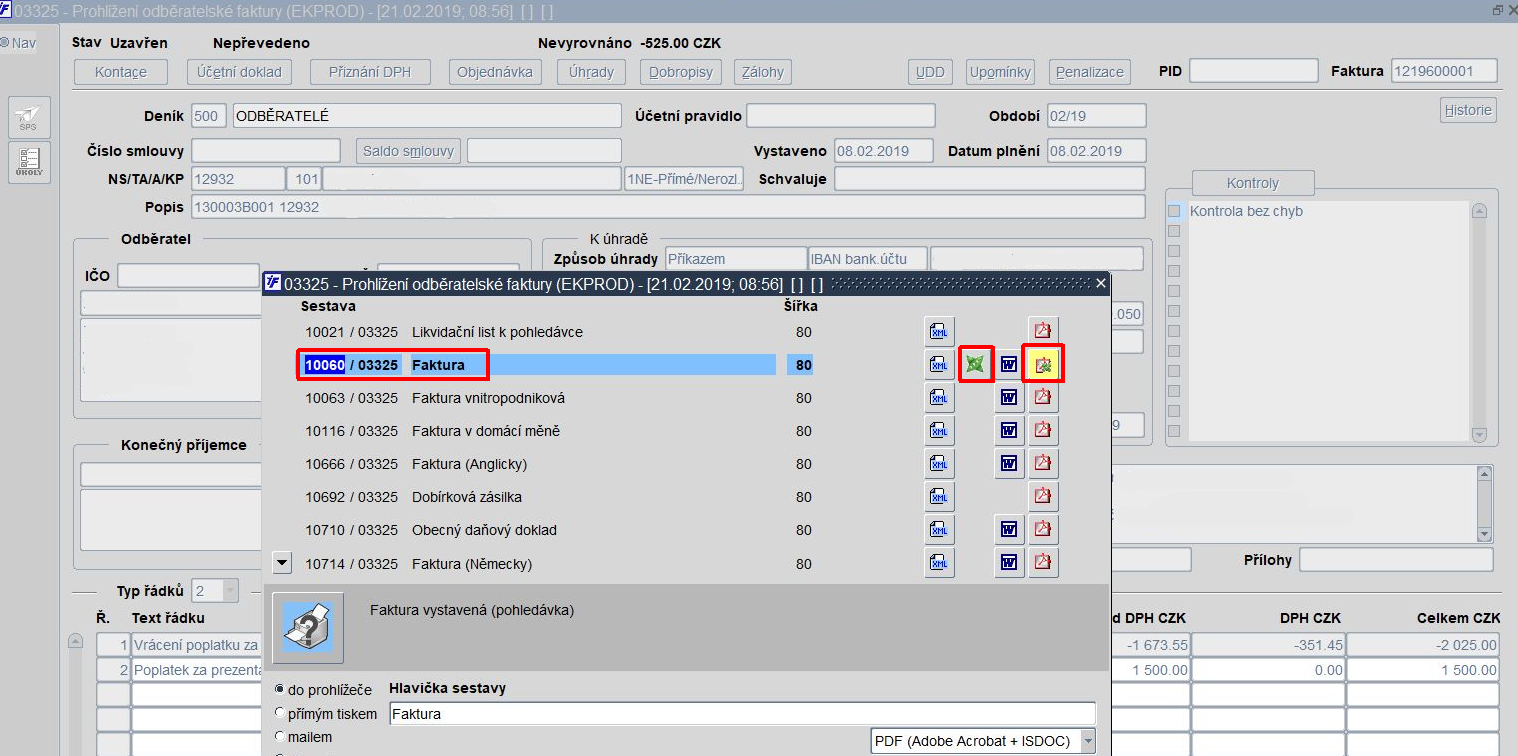Open the Typ řádků dropdown
This screenshot has height=756, width=1518.
pyautogui.click(x=229, y=591)
